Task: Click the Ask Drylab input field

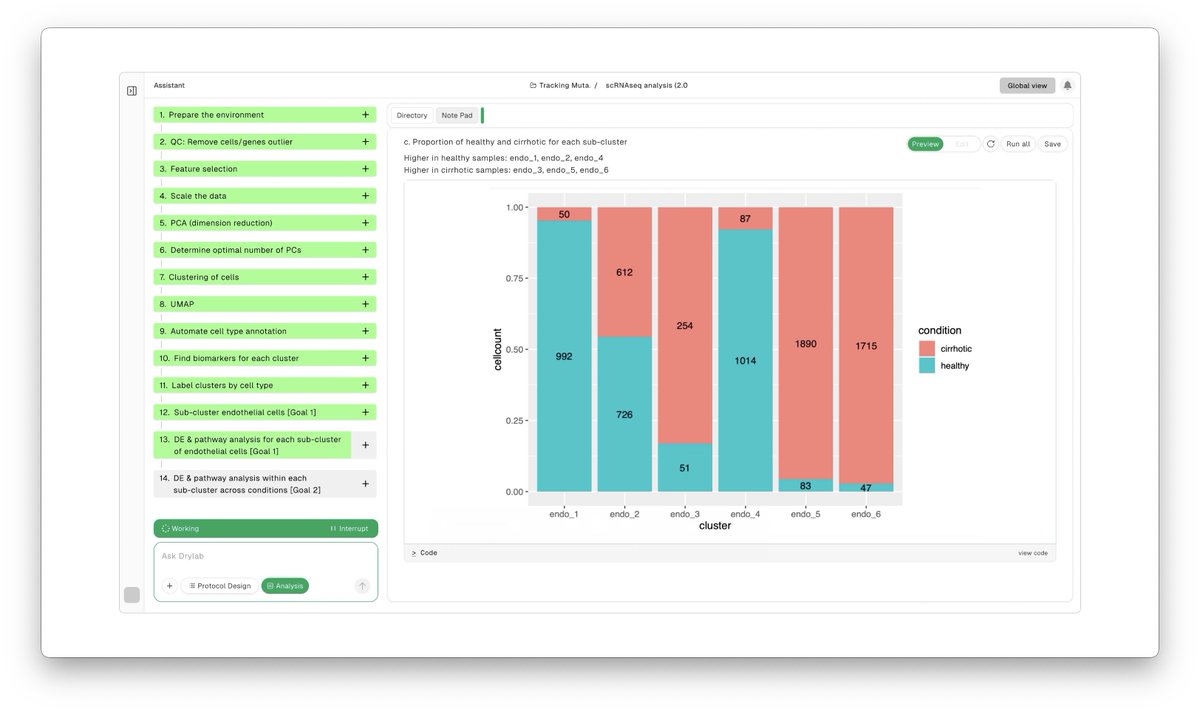Action: [265, 557]
